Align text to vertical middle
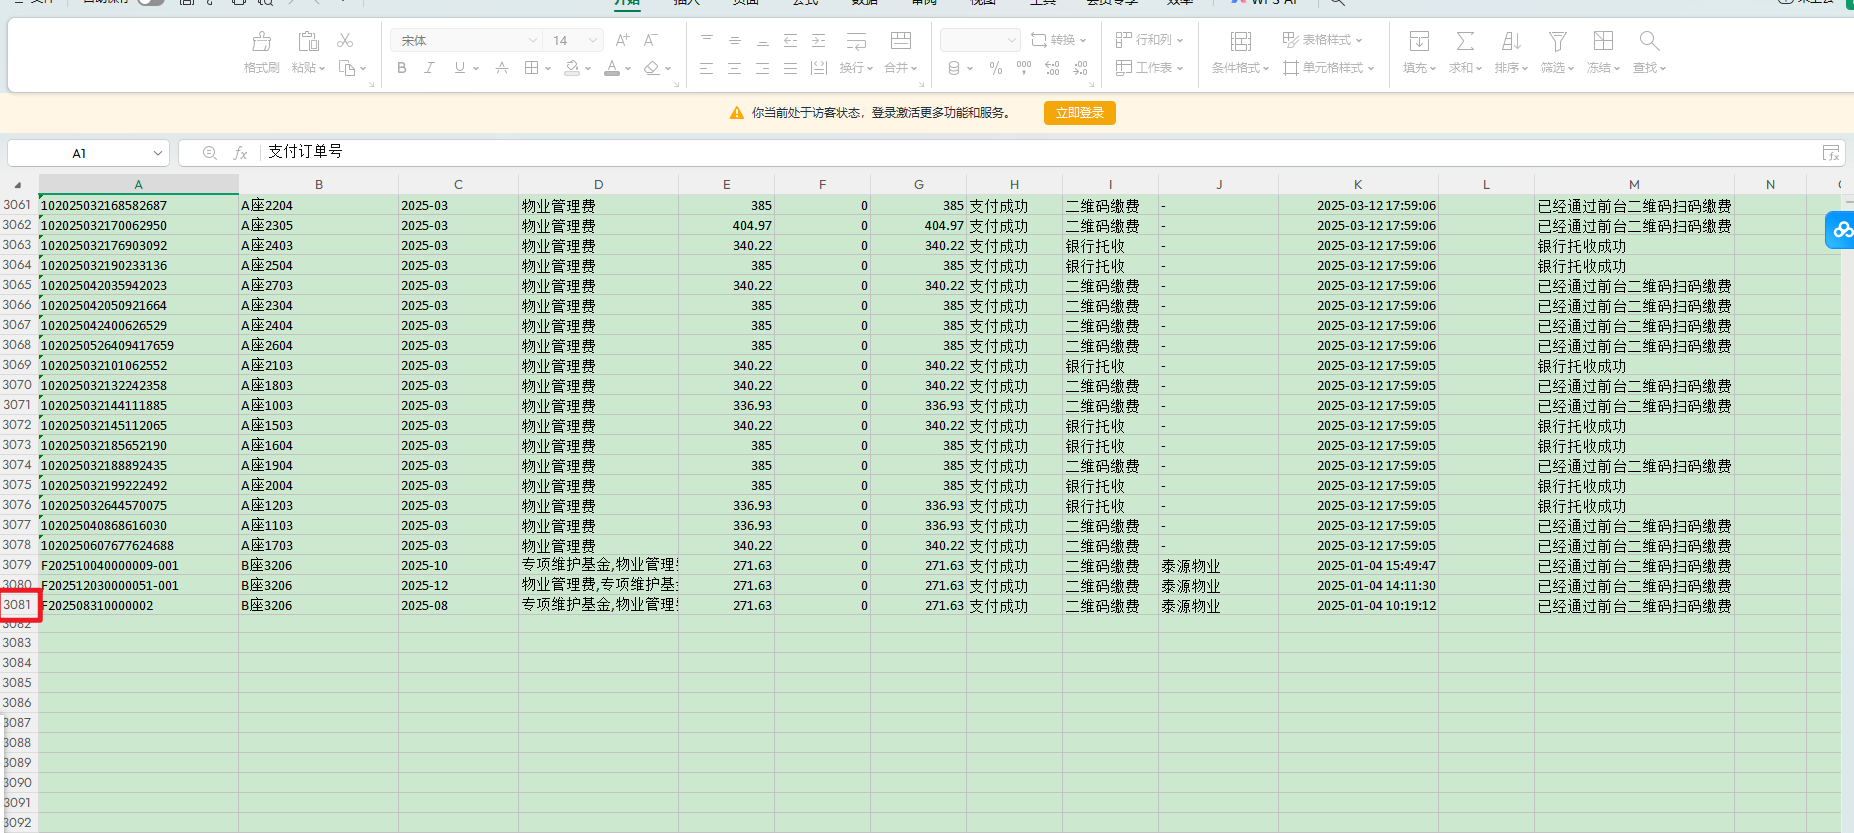 click(x=735, y=40)
